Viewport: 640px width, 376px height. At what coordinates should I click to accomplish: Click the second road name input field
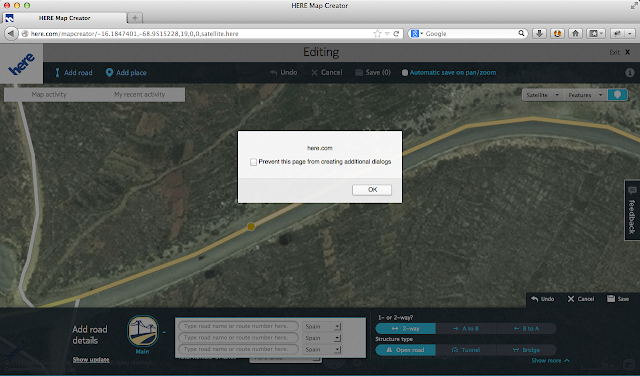(x=238, y=338)
